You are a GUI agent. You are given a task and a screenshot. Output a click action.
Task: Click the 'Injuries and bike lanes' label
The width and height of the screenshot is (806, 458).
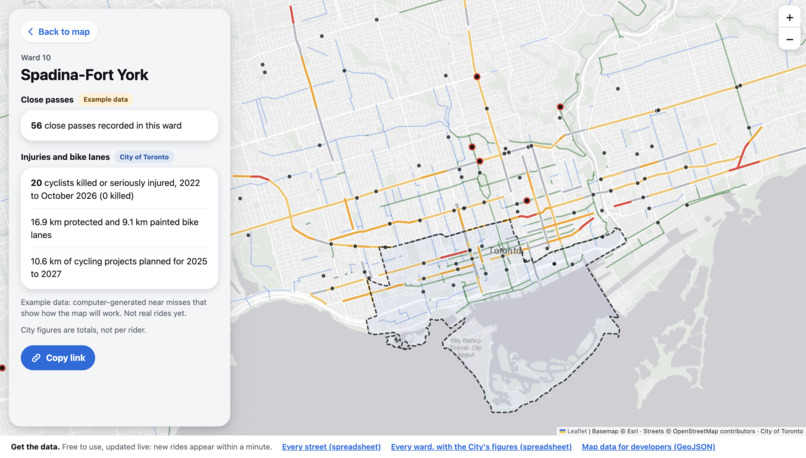pyautogui.click(x=65, y=157)
